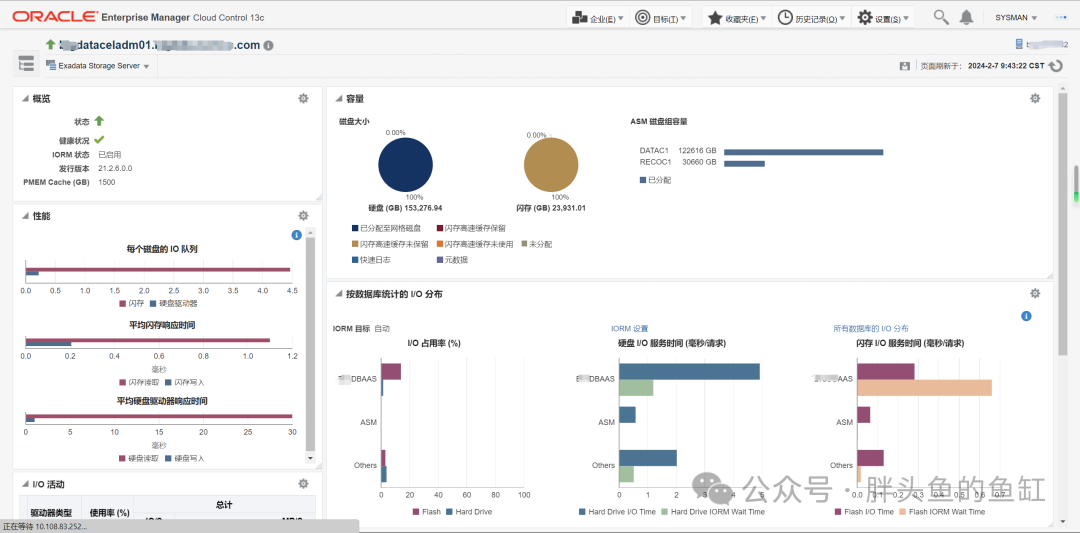Click the green up arrow beside hostname
Screen dimensions: 1080x533
click(x=50, y=45)
